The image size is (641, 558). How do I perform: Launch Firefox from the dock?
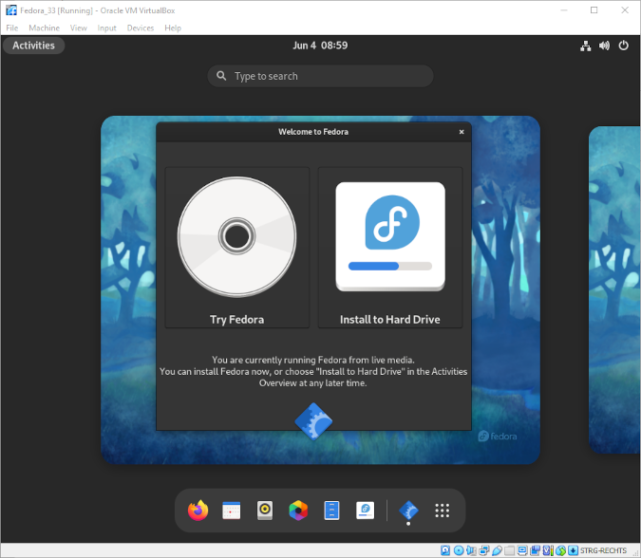click(198, 510)
